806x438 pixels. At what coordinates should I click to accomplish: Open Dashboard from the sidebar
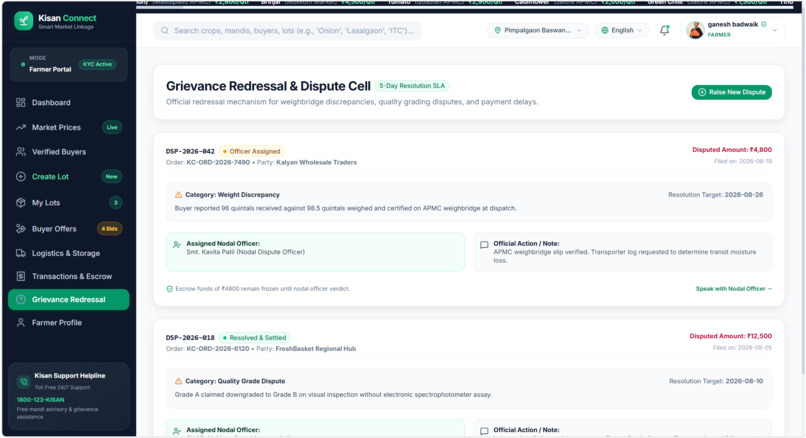pyautogui.click(x=68, y=102)
